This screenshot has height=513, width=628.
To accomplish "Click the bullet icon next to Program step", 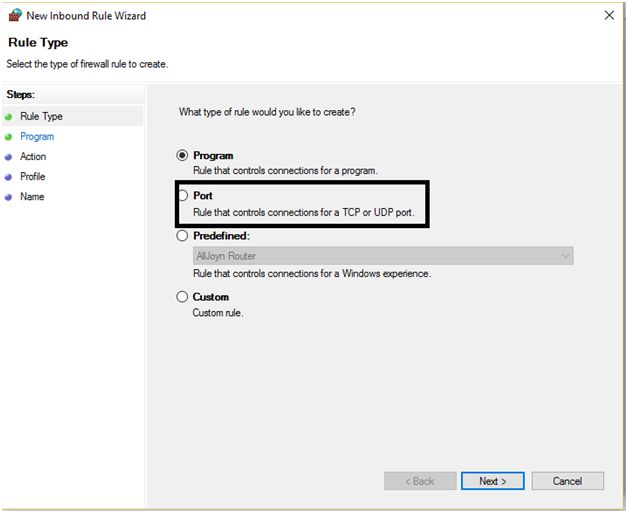I will coord(9,137).
